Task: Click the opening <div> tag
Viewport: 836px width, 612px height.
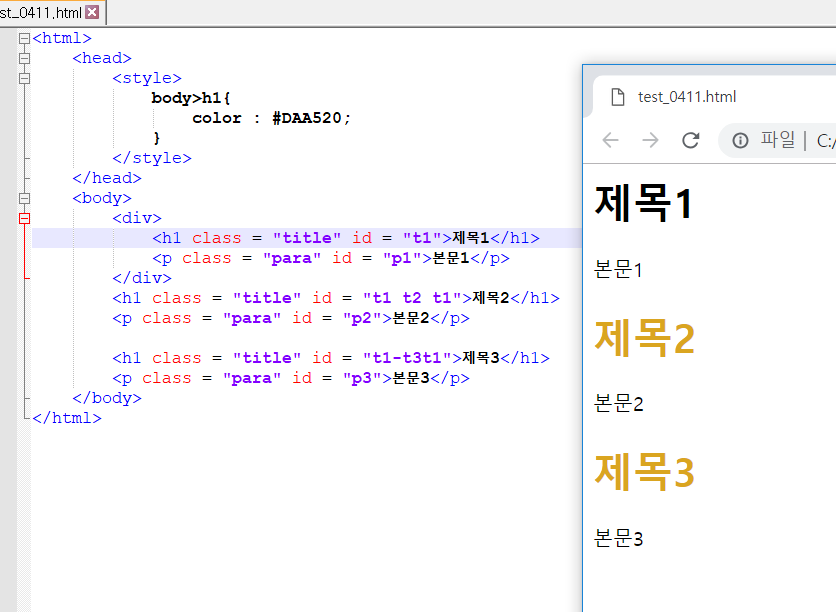Action: point(136,218)
